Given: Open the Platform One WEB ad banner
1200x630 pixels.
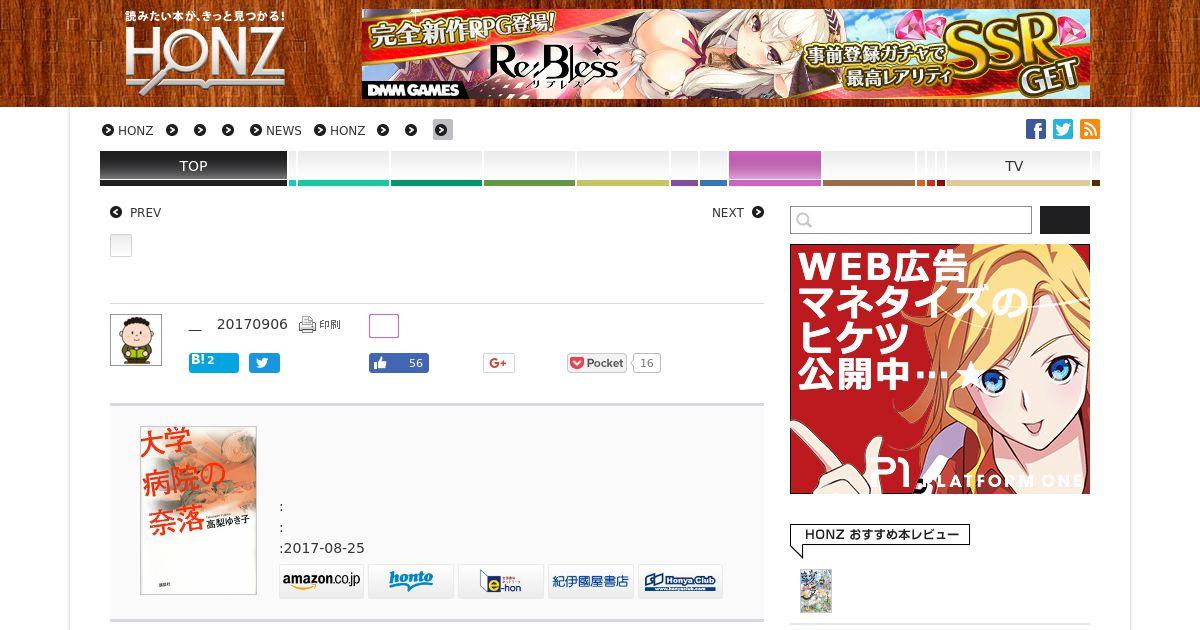Looking at the screenshot, I should (940, 369).
